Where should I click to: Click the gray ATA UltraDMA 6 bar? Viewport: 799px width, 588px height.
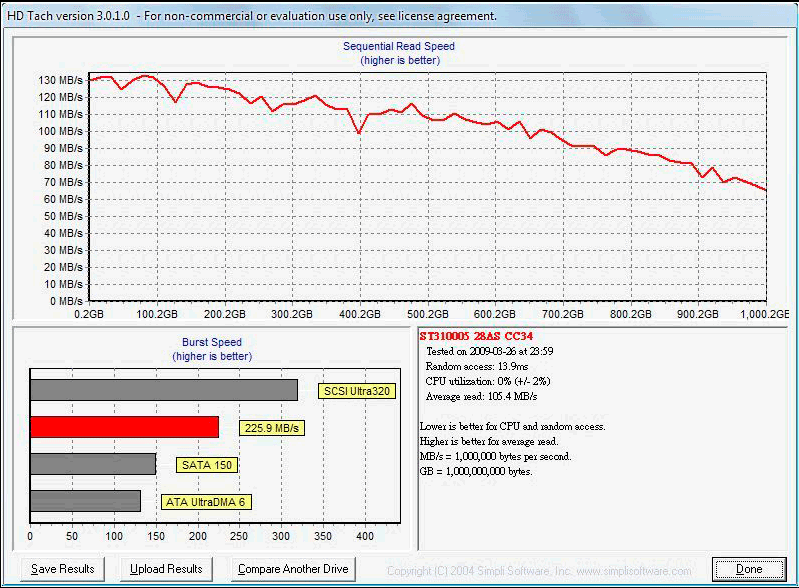coord(85,501)
